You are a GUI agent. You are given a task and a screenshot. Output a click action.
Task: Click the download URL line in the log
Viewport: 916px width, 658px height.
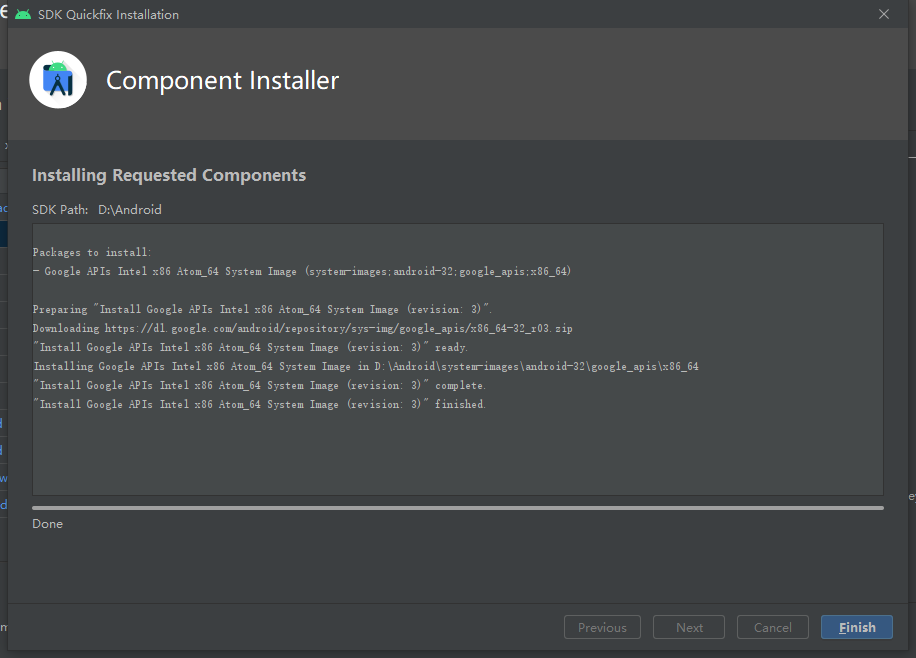302,328
